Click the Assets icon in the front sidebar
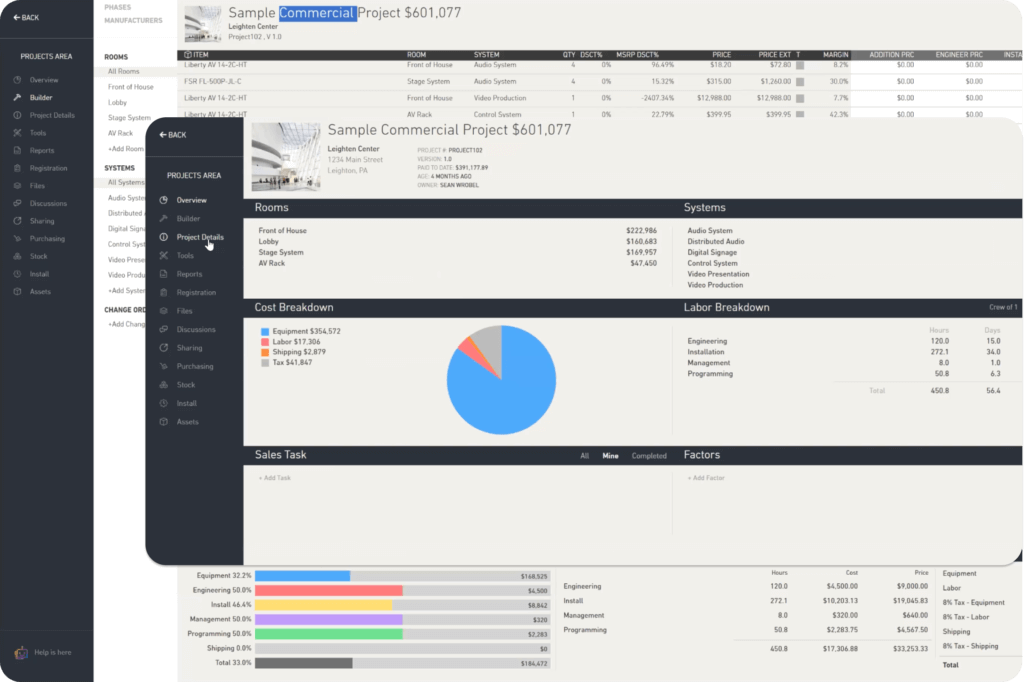This screenshot has width=1024, height=682. (x=164, y=422)
